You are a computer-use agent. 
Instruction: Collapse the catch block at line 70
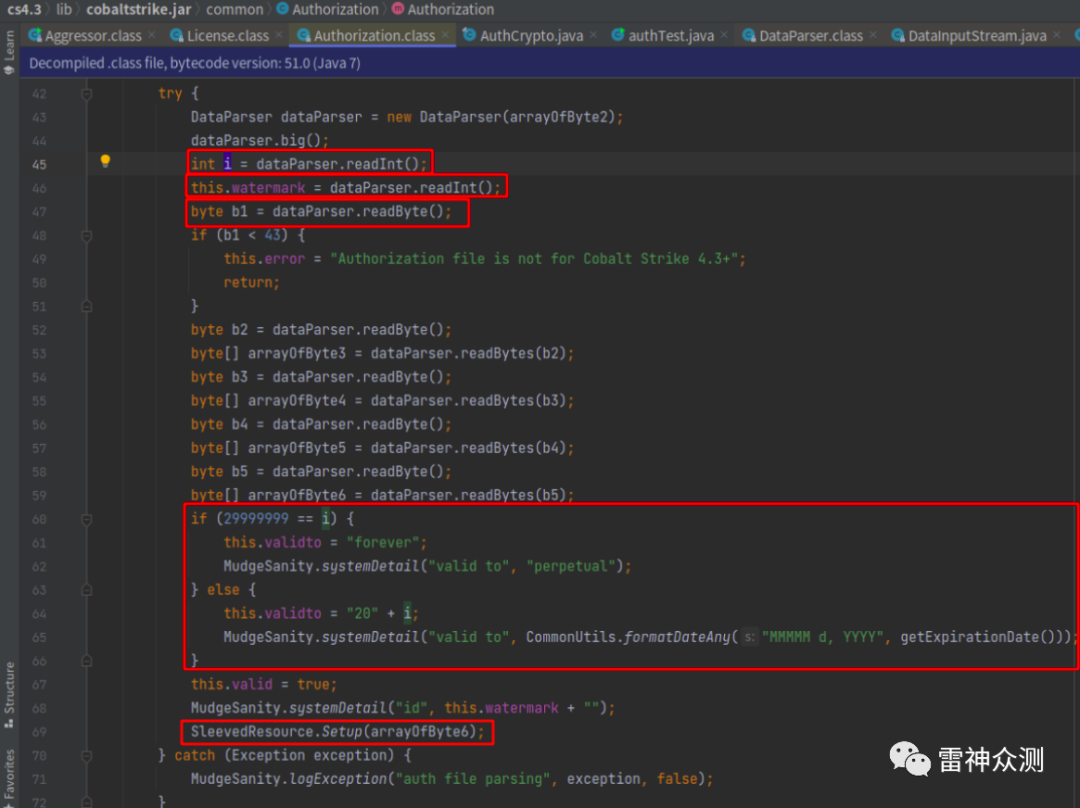click(87, 756)
